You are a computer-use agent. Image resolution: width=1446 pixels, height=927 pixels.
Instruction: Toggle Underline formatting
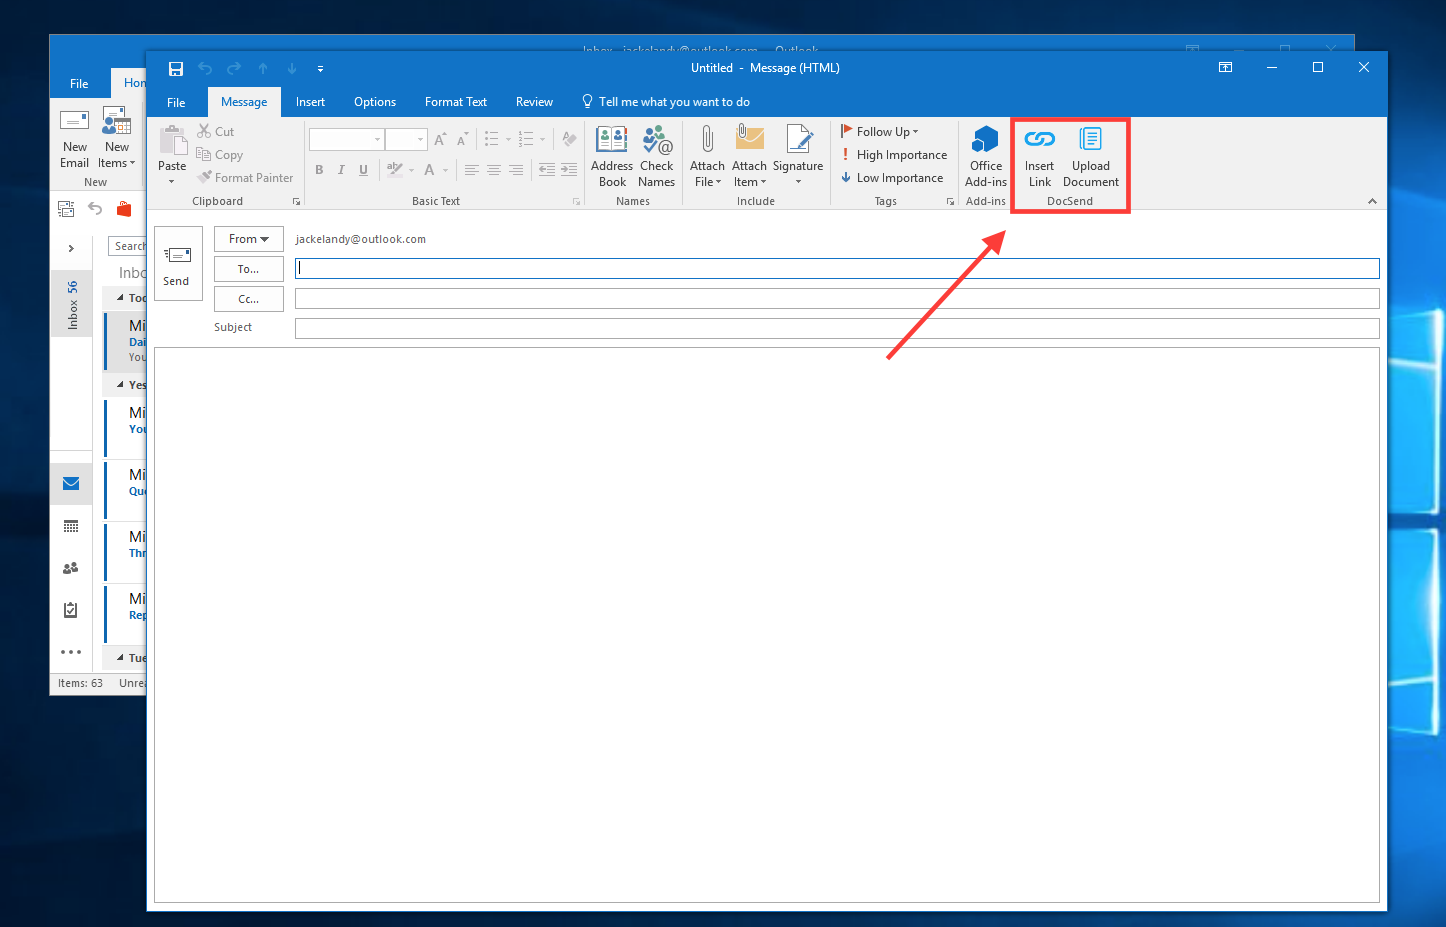[363, 170]
